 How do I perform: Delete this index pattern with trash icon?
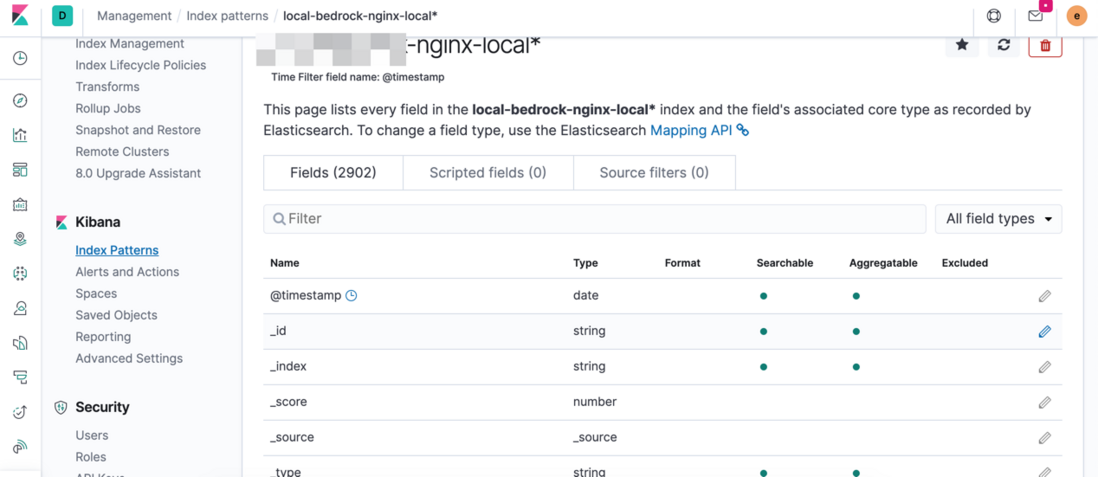click(1045, 45)
